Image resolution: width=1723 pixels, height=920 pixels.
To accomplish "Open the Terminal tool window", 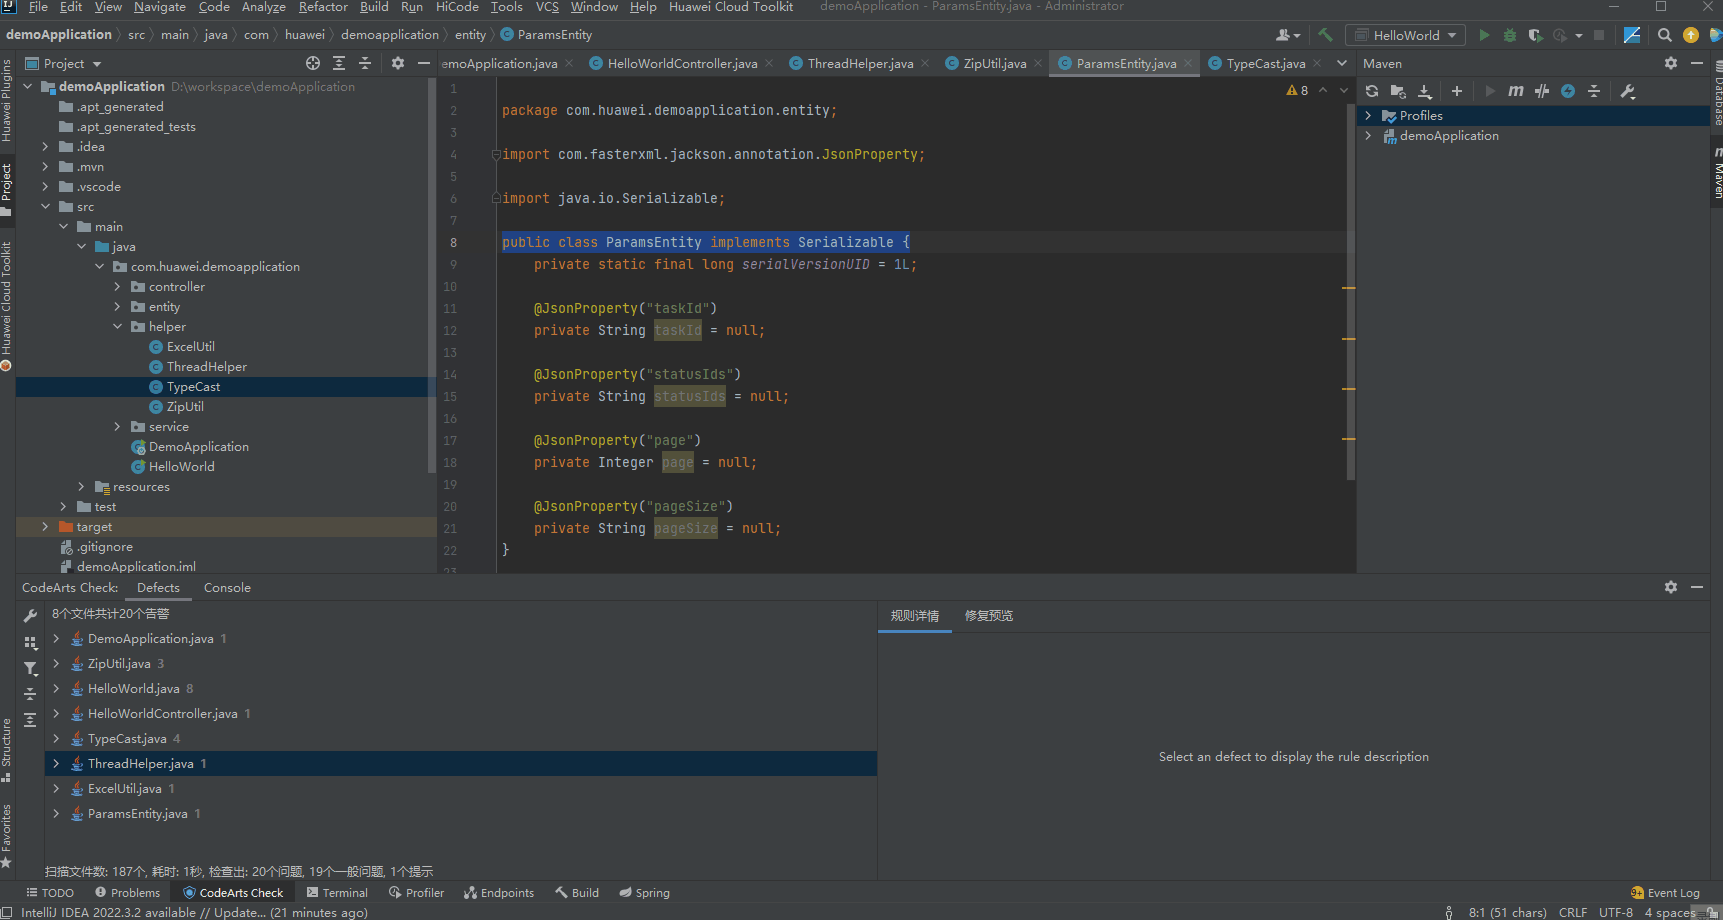I will click(x=337, y=893).
